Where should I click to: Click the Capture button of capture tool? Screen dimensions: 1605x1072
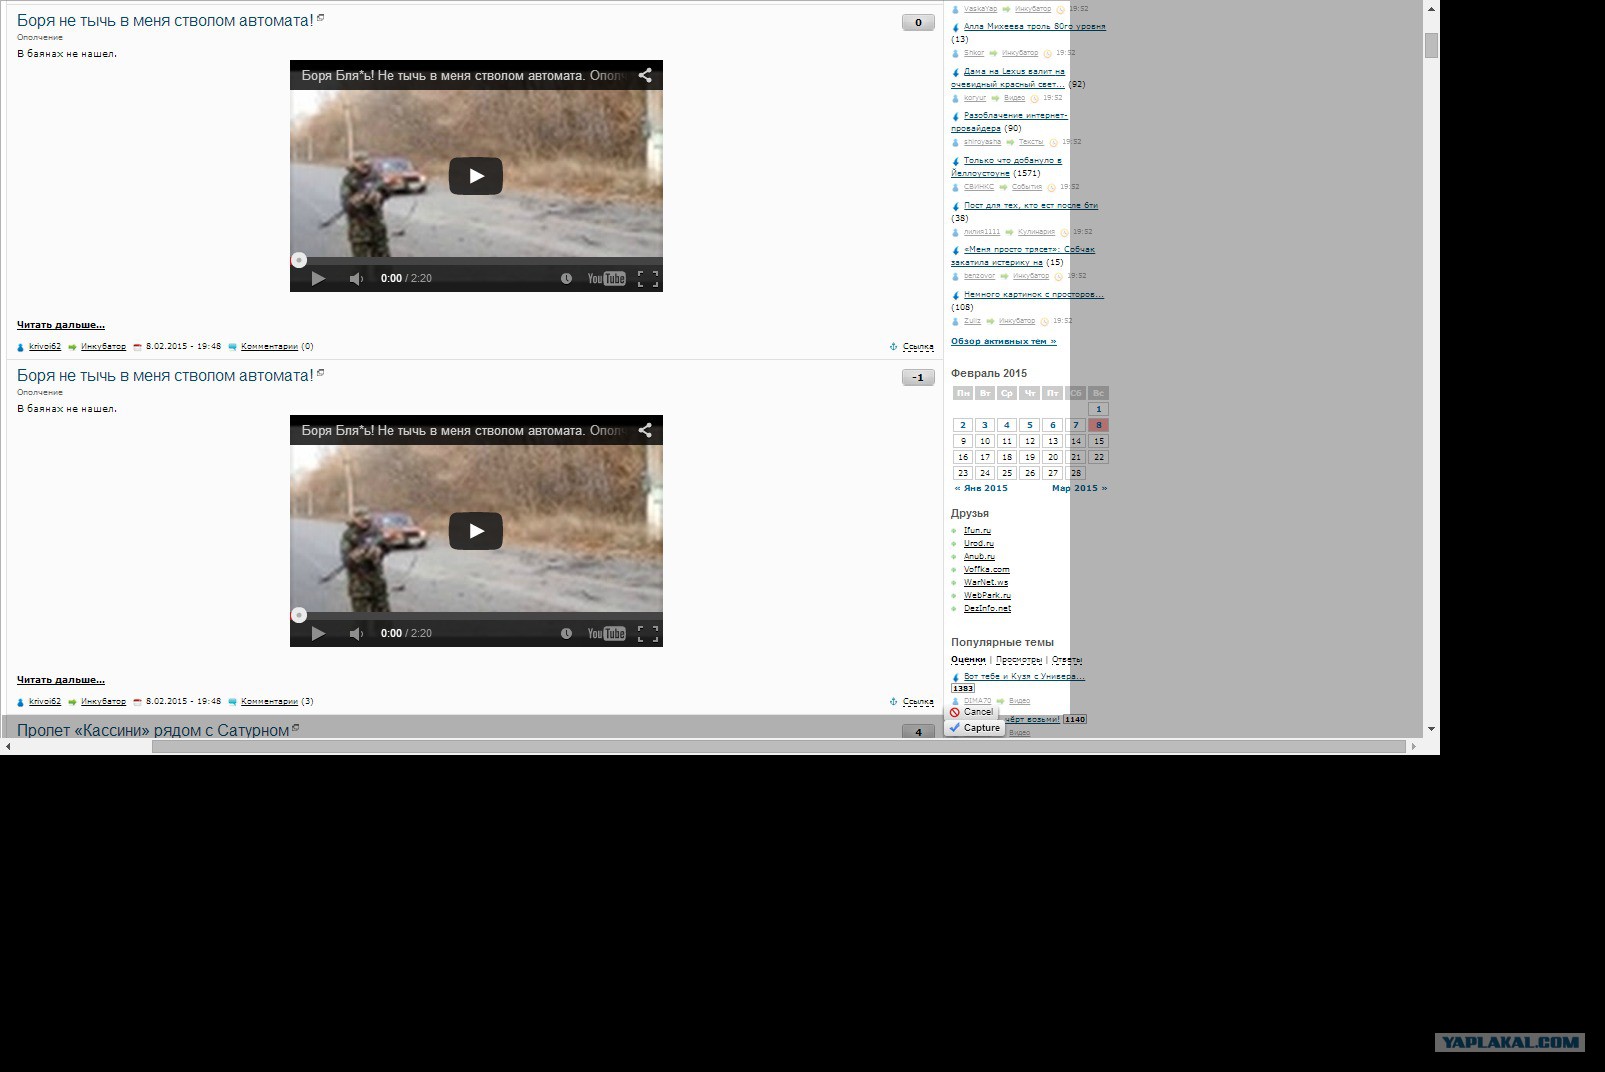(975, 728)
